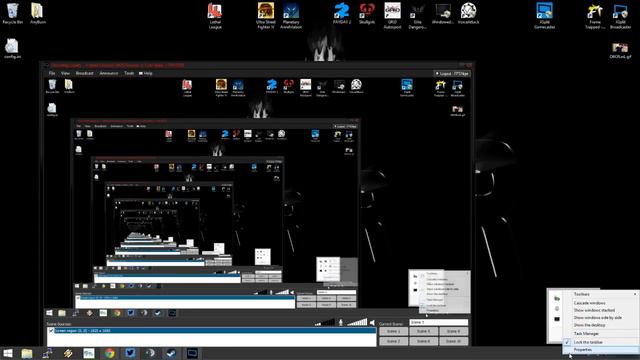Switch to Scene 9
This screenshot has height=360, width=640.
(453, 331)
